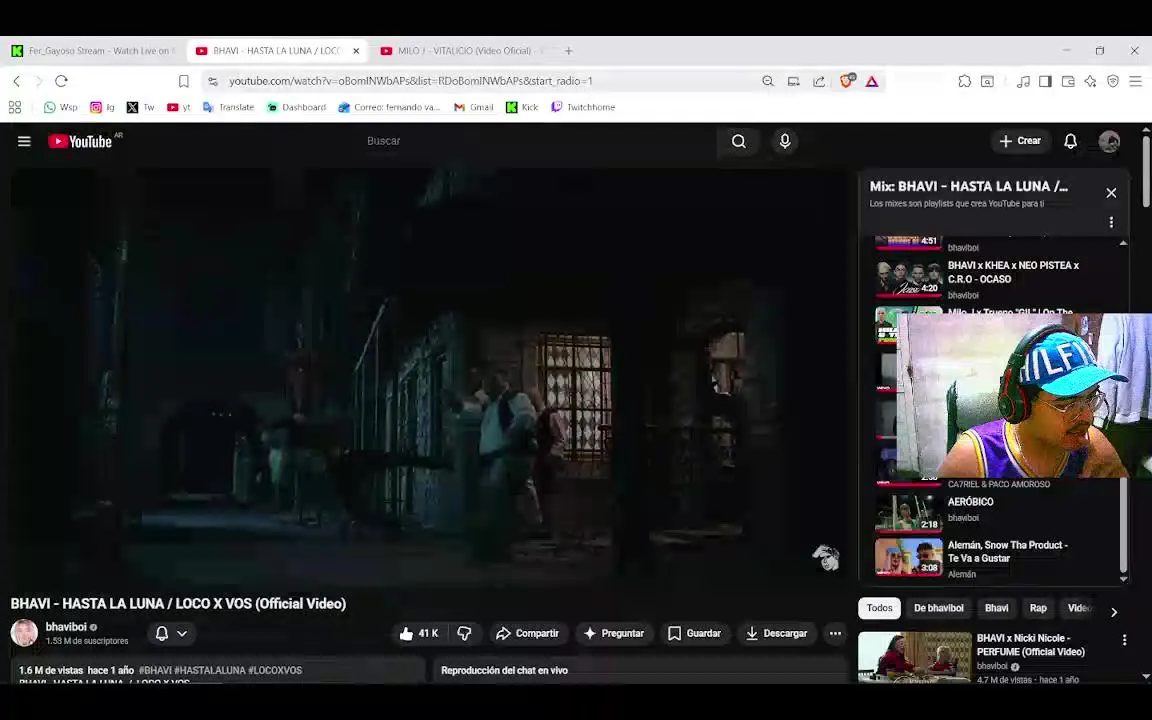This screenshot has height=720, width=1152.
Task: Open the Brave Shields lion icon
Action: click(846, 81)
